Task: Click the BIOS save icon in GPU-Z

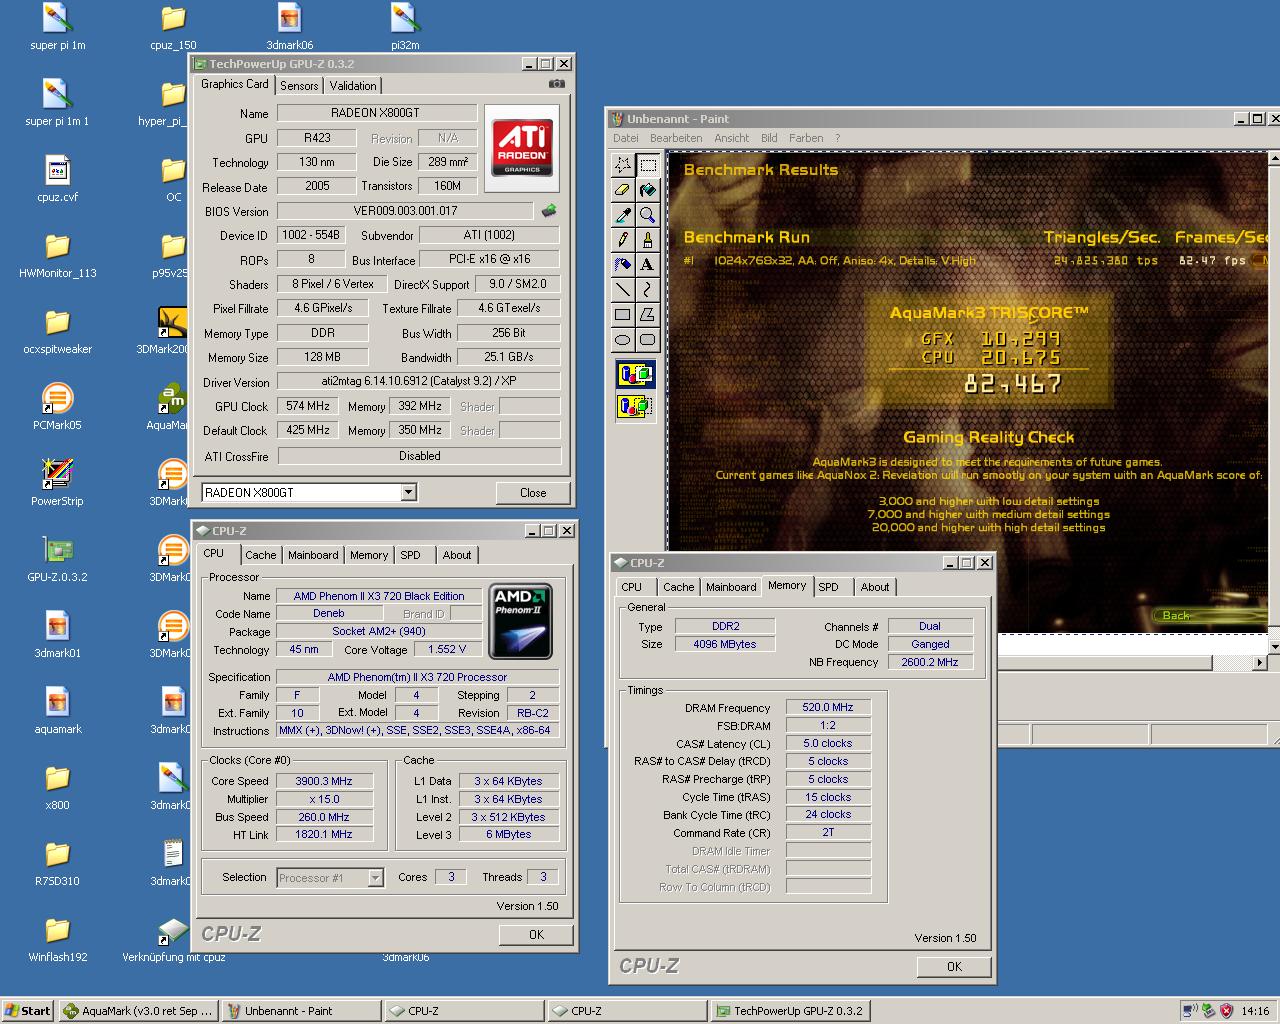Action: (549, 211)
